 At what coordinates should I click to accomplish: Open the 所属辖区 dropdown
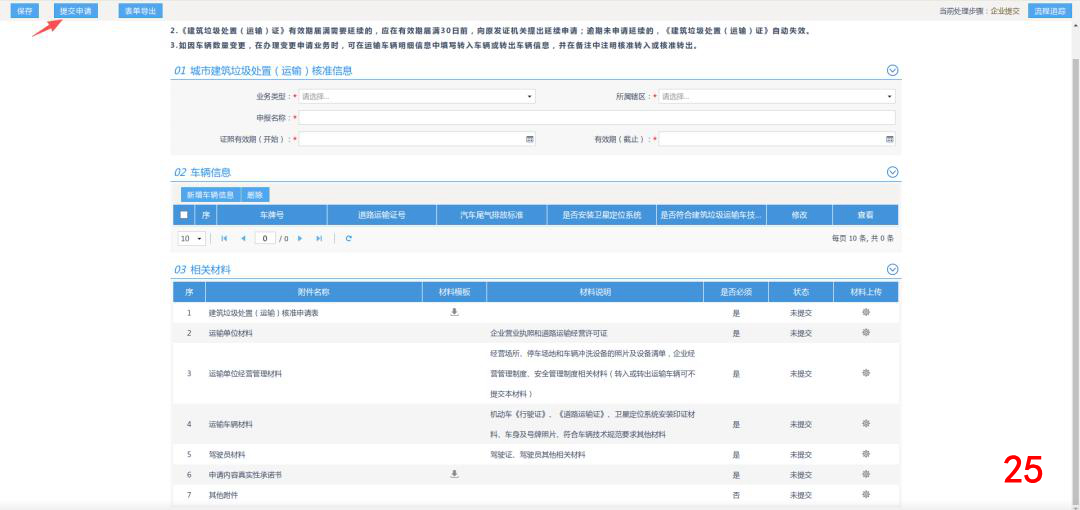click(x=777, y=97)
